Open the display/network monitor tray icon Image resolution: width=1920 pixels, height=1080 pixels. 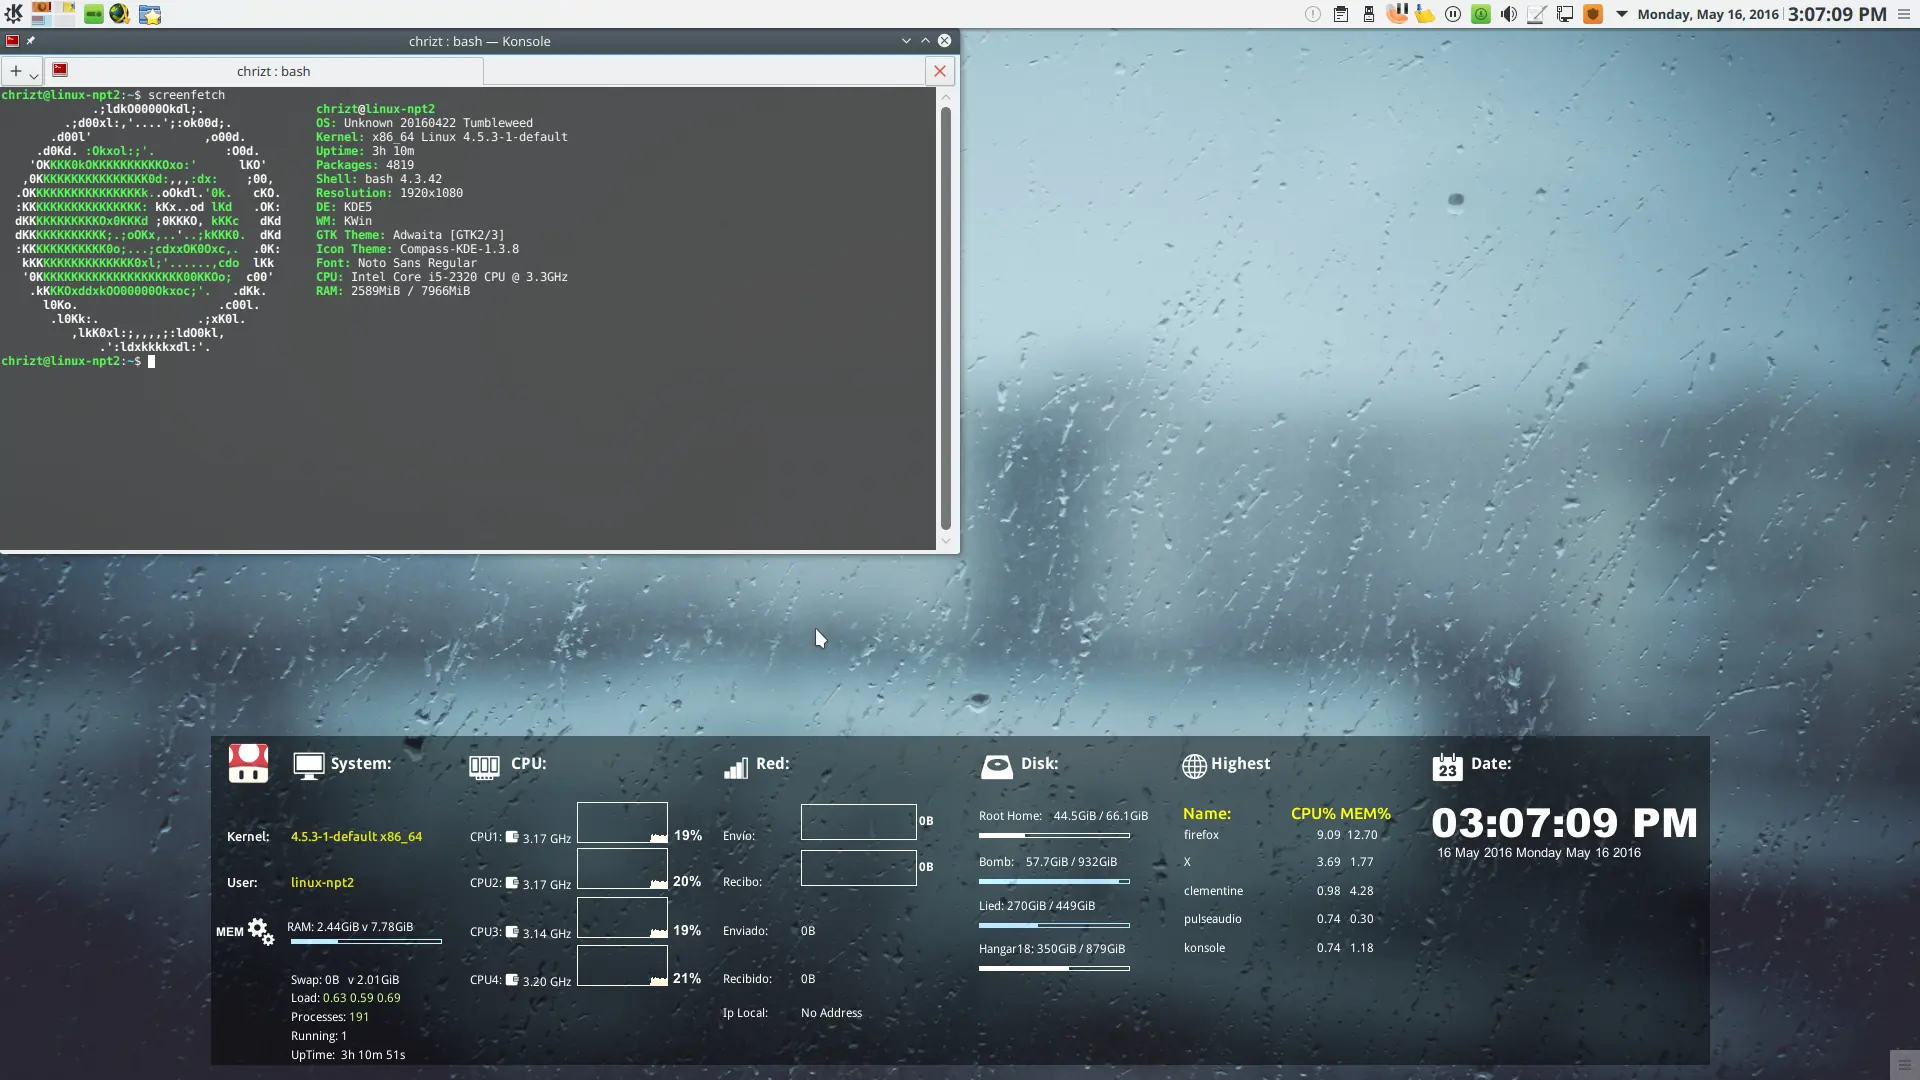1565,14
